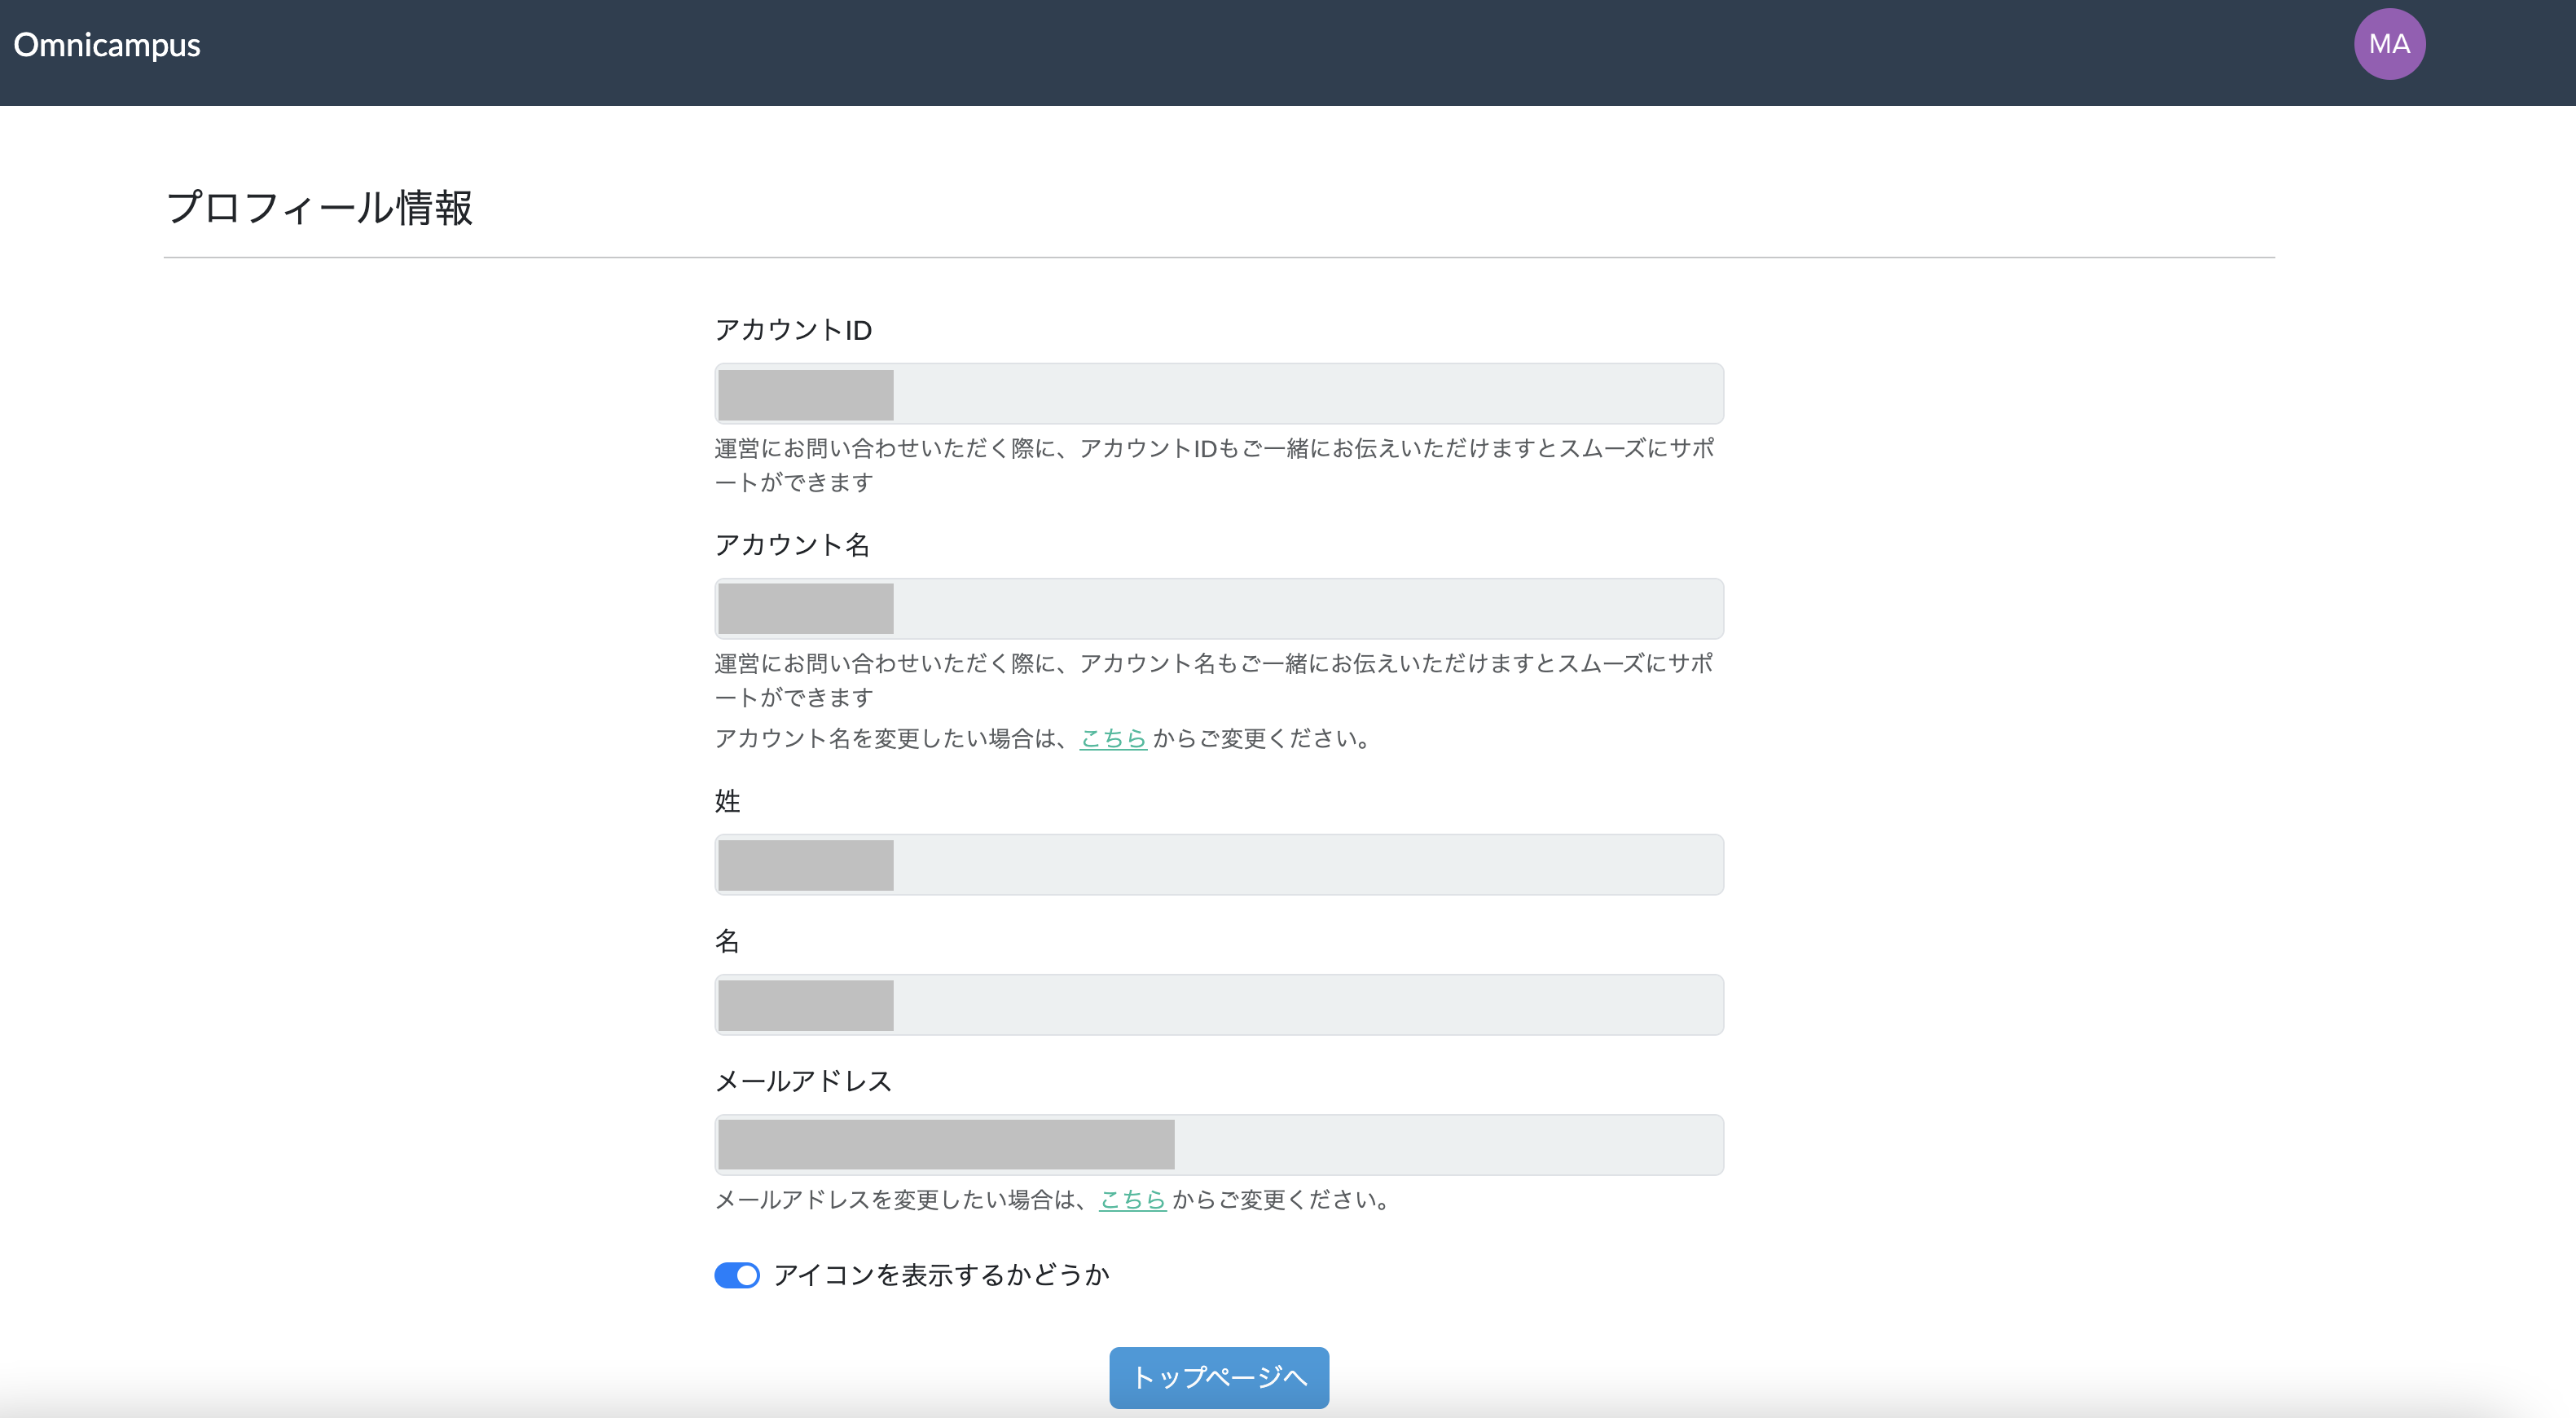
Task: Open こちら link to change account name
Action: click(1112, 739)
